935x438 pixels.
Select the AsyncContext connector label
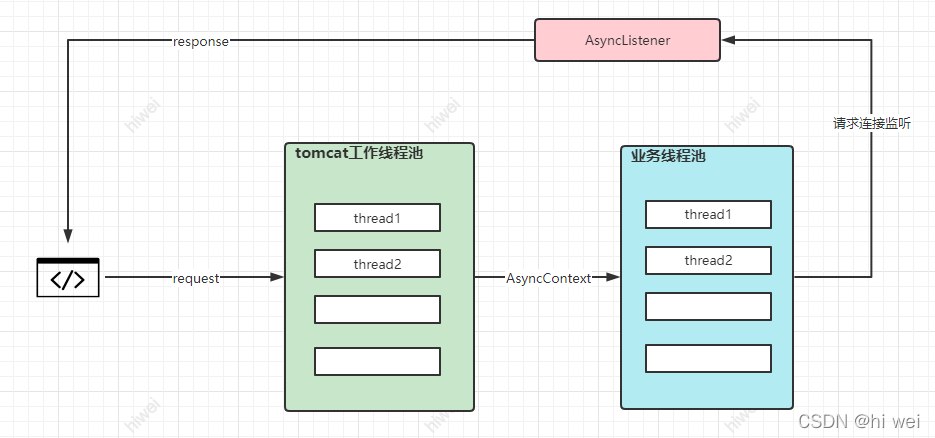click(548, 278)
